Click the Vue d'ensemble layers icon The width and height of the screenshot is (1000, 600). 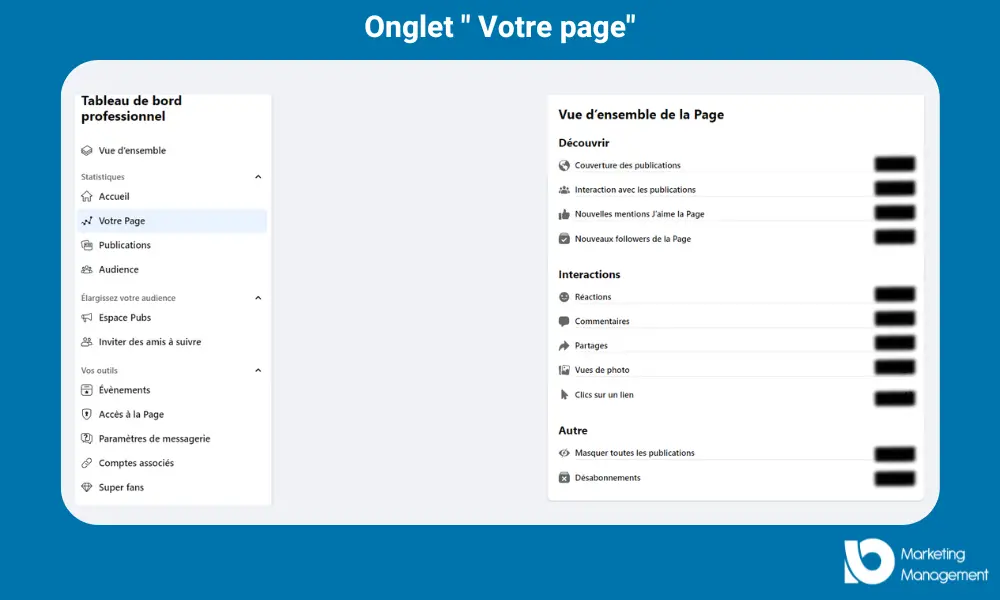[87, 150]
